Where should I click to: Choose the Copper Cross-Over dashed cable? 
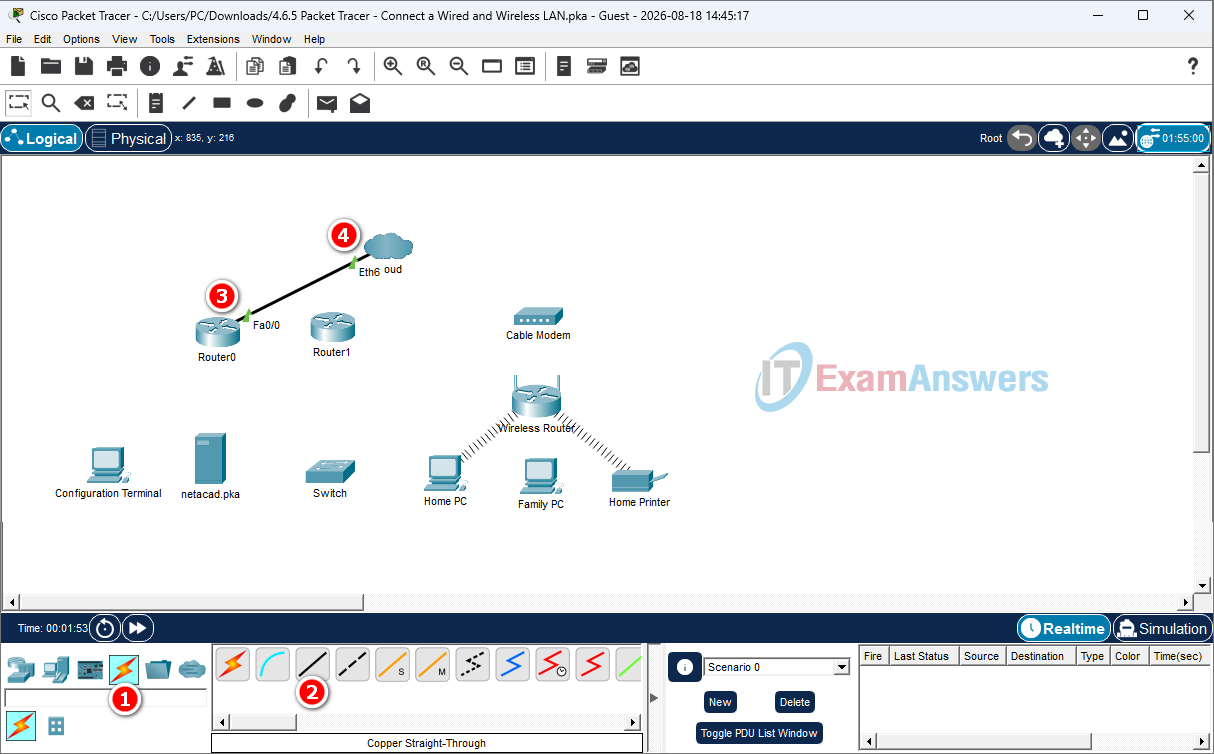tap(352, 664)
